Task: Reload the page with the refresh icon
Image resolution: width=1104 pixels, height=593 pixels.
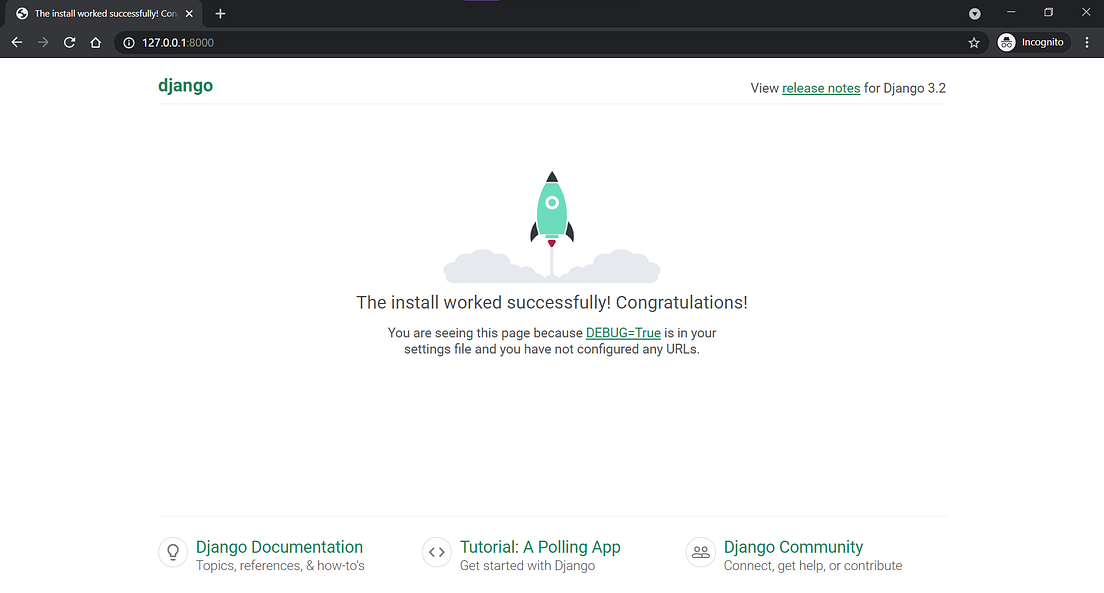Action: tap(69, 42)
